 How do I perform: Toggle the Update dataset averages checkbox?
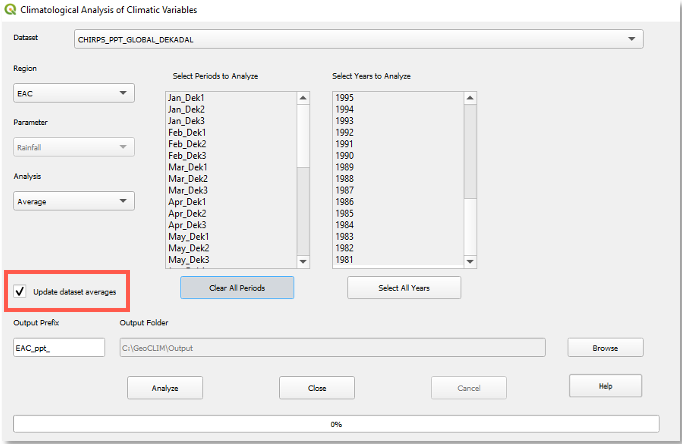pos(20,292)
